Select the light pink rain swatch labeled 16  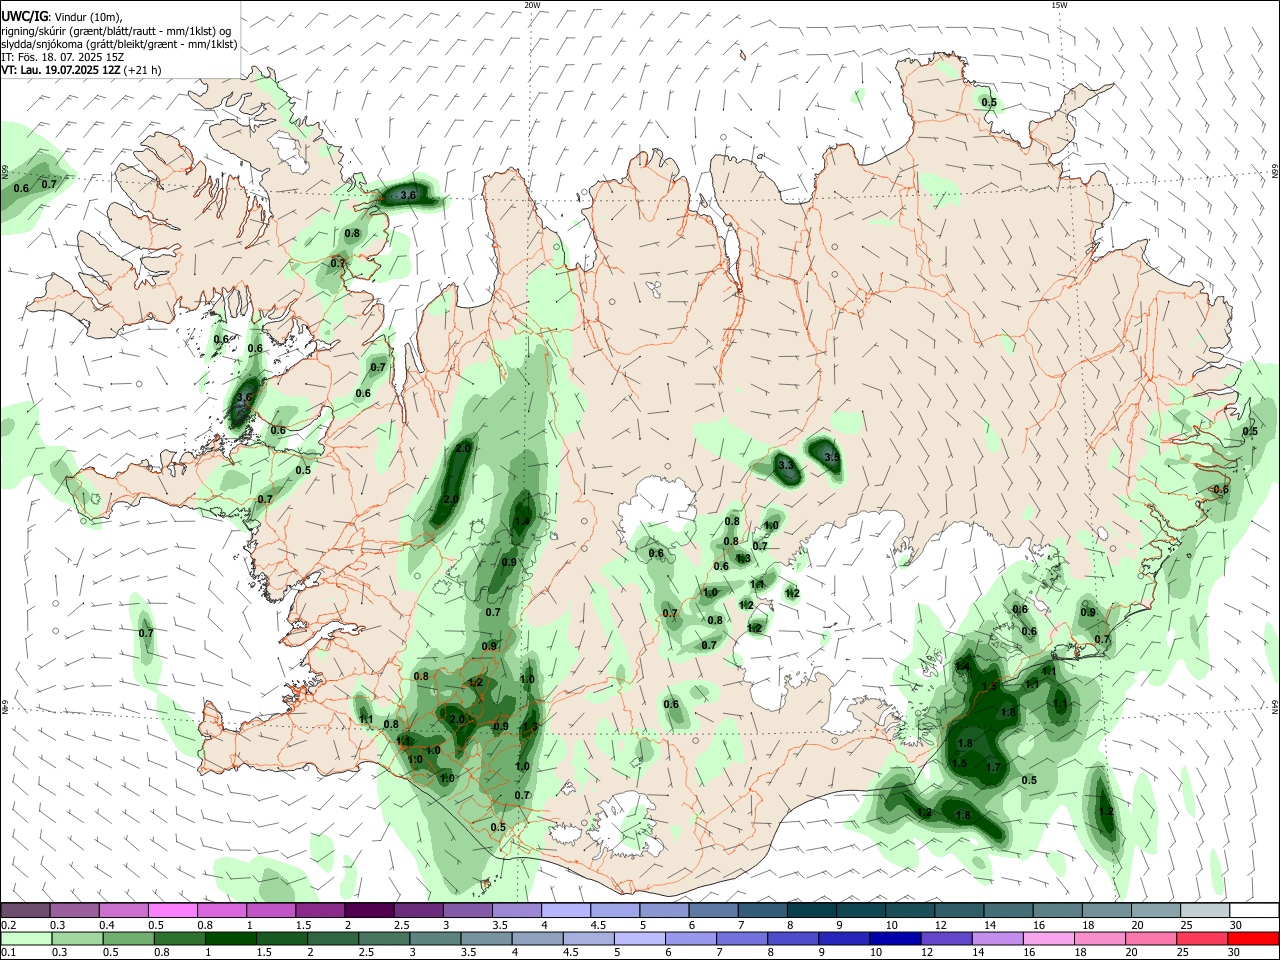click(x=1048, y=939)
